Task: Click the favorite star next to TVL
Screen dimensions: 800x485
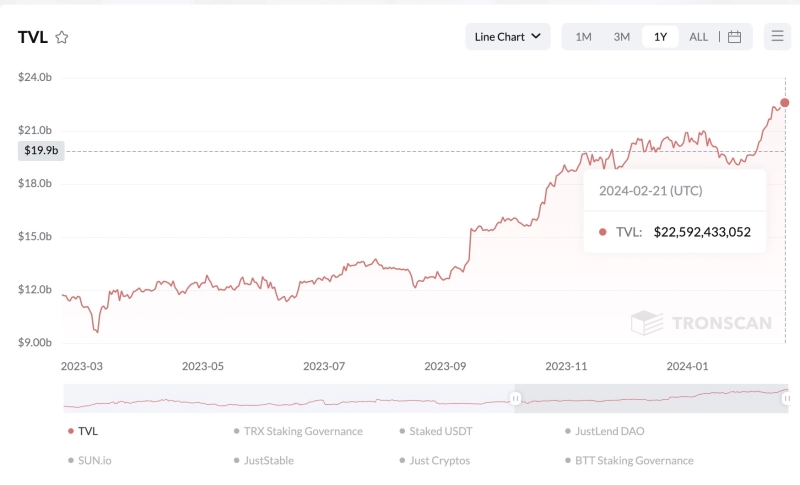Action: pyautogui.click(x=62, y=37)
